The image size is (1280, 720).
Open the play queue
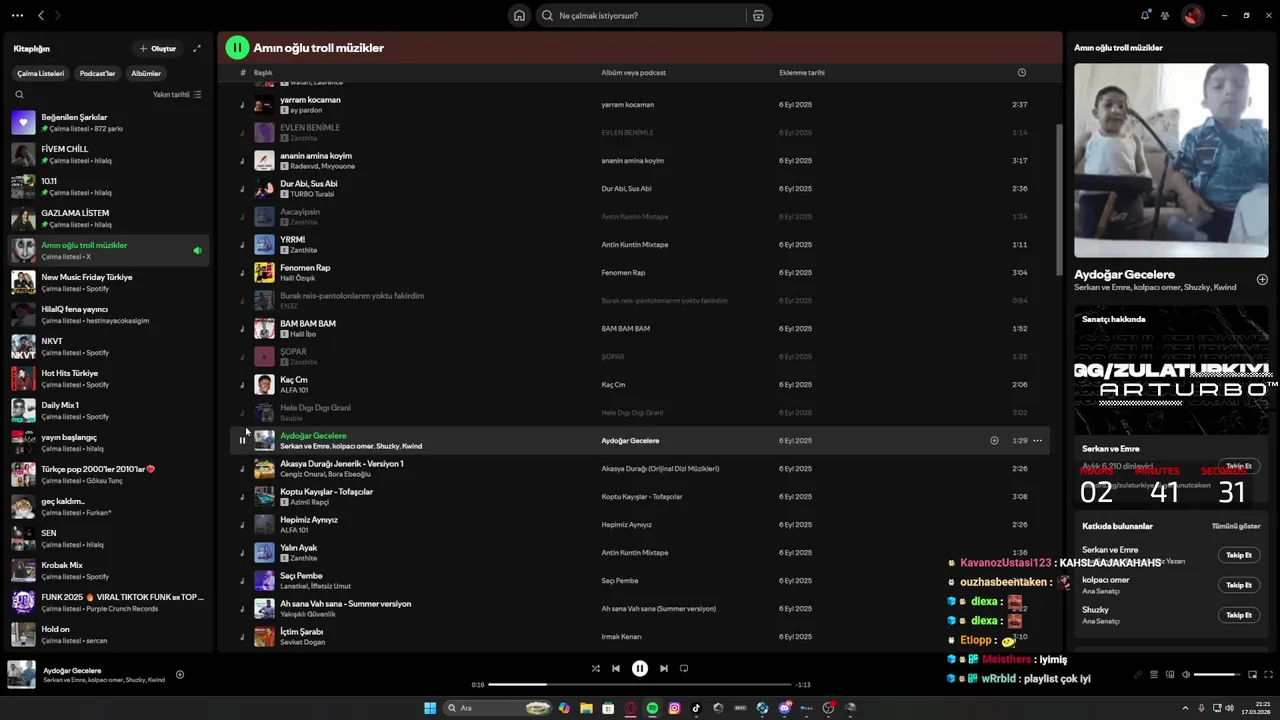(1153, 674)
